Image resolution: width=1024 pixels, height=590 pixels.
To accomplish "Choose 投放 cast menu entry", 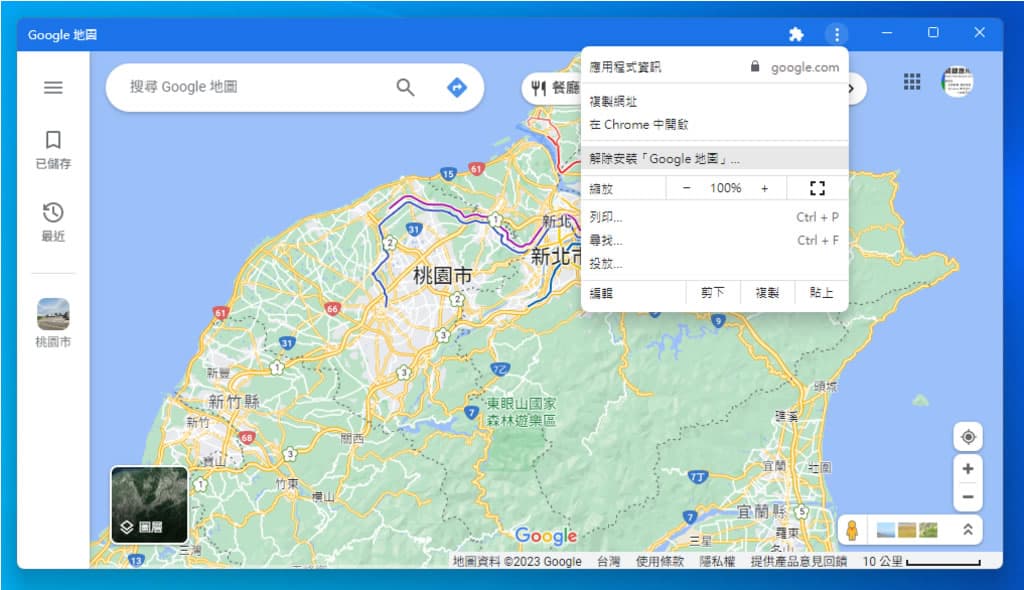I will (714, 263).
